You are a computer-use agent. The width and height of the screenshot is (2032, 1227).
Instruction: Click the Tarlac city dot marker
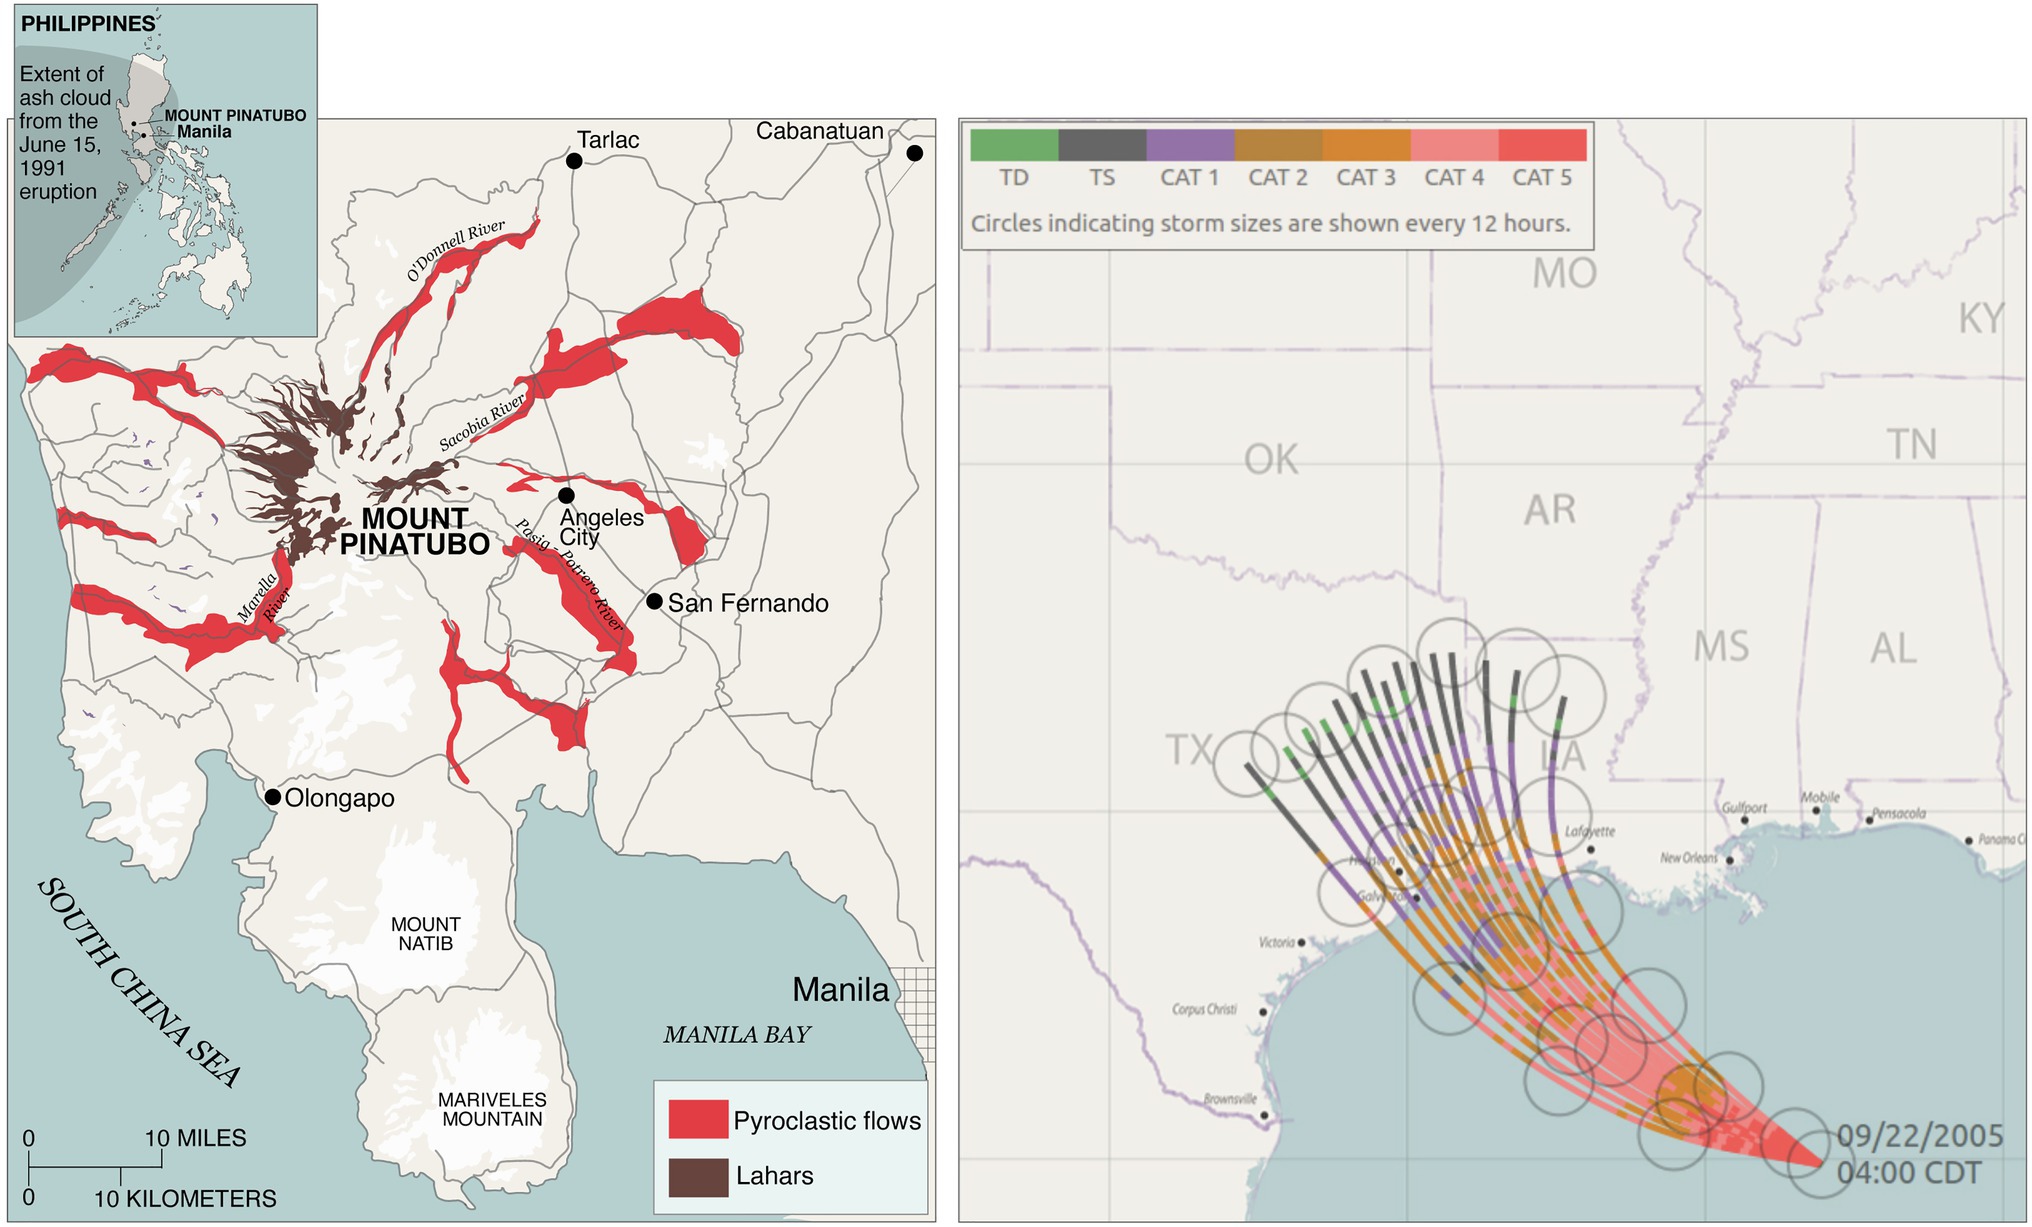[x=574, y=161]
